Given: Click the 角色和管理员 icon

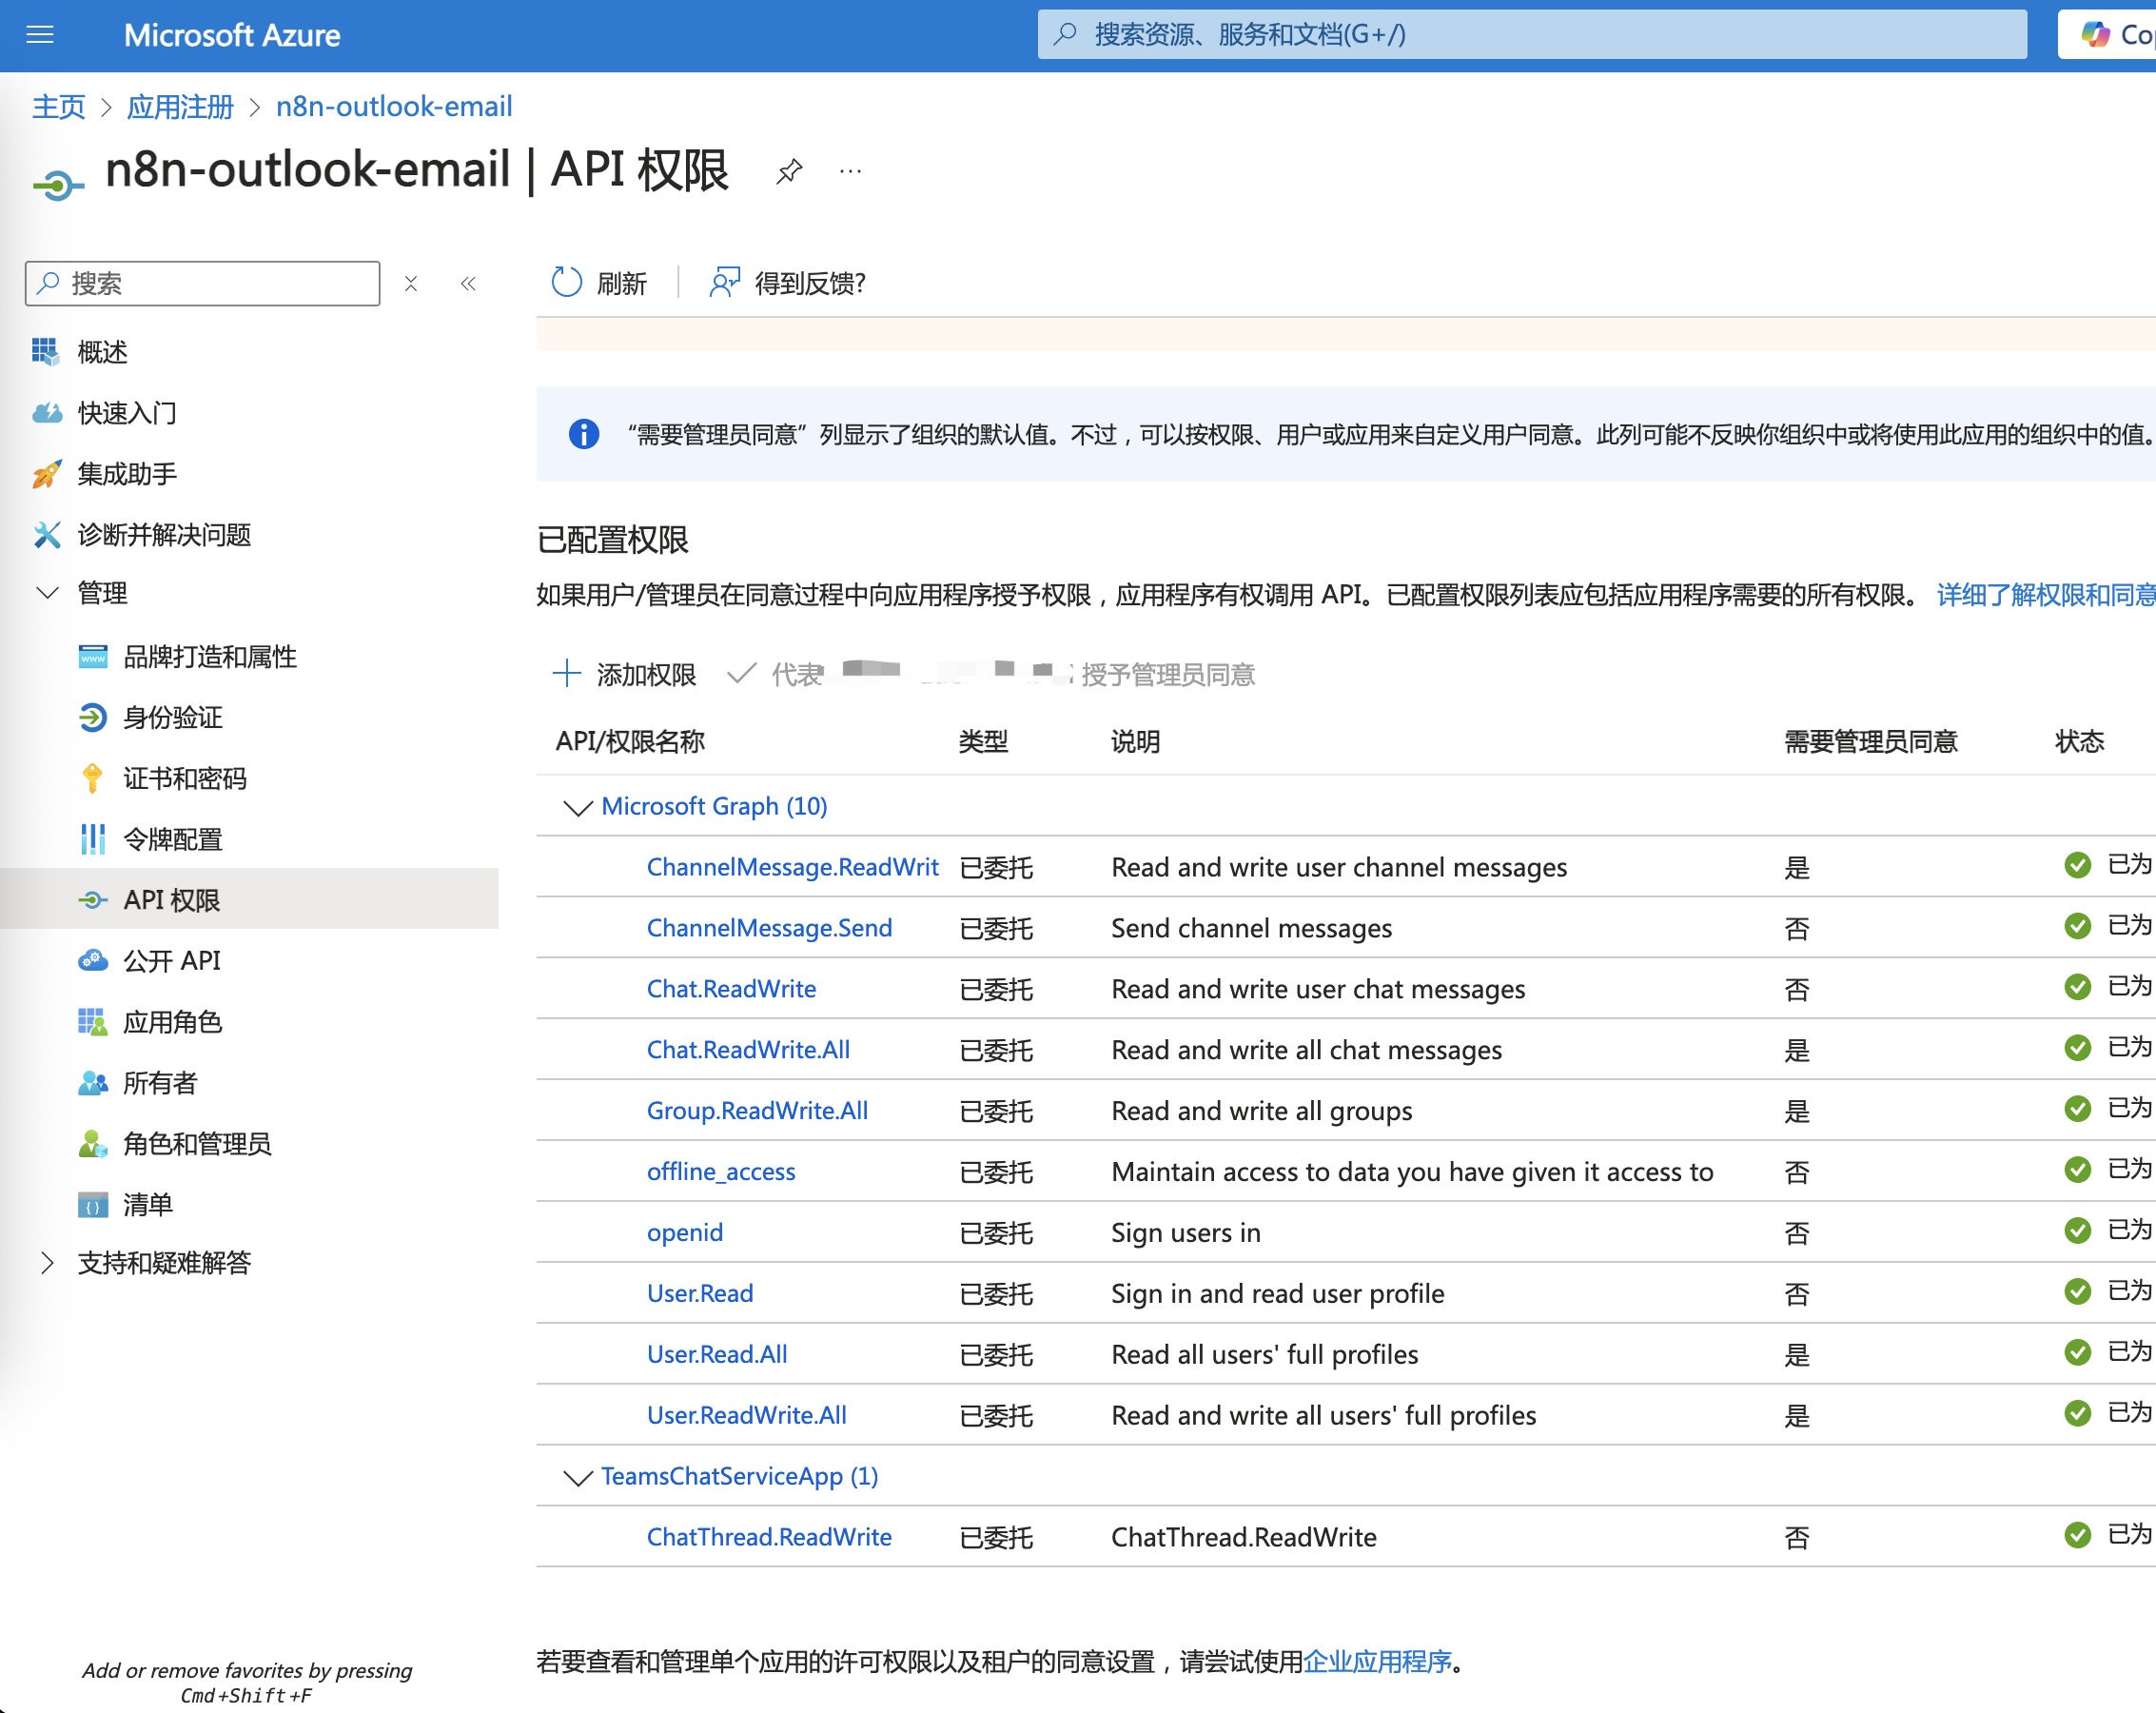Looking at the screenshot, I should [92, 1144].
